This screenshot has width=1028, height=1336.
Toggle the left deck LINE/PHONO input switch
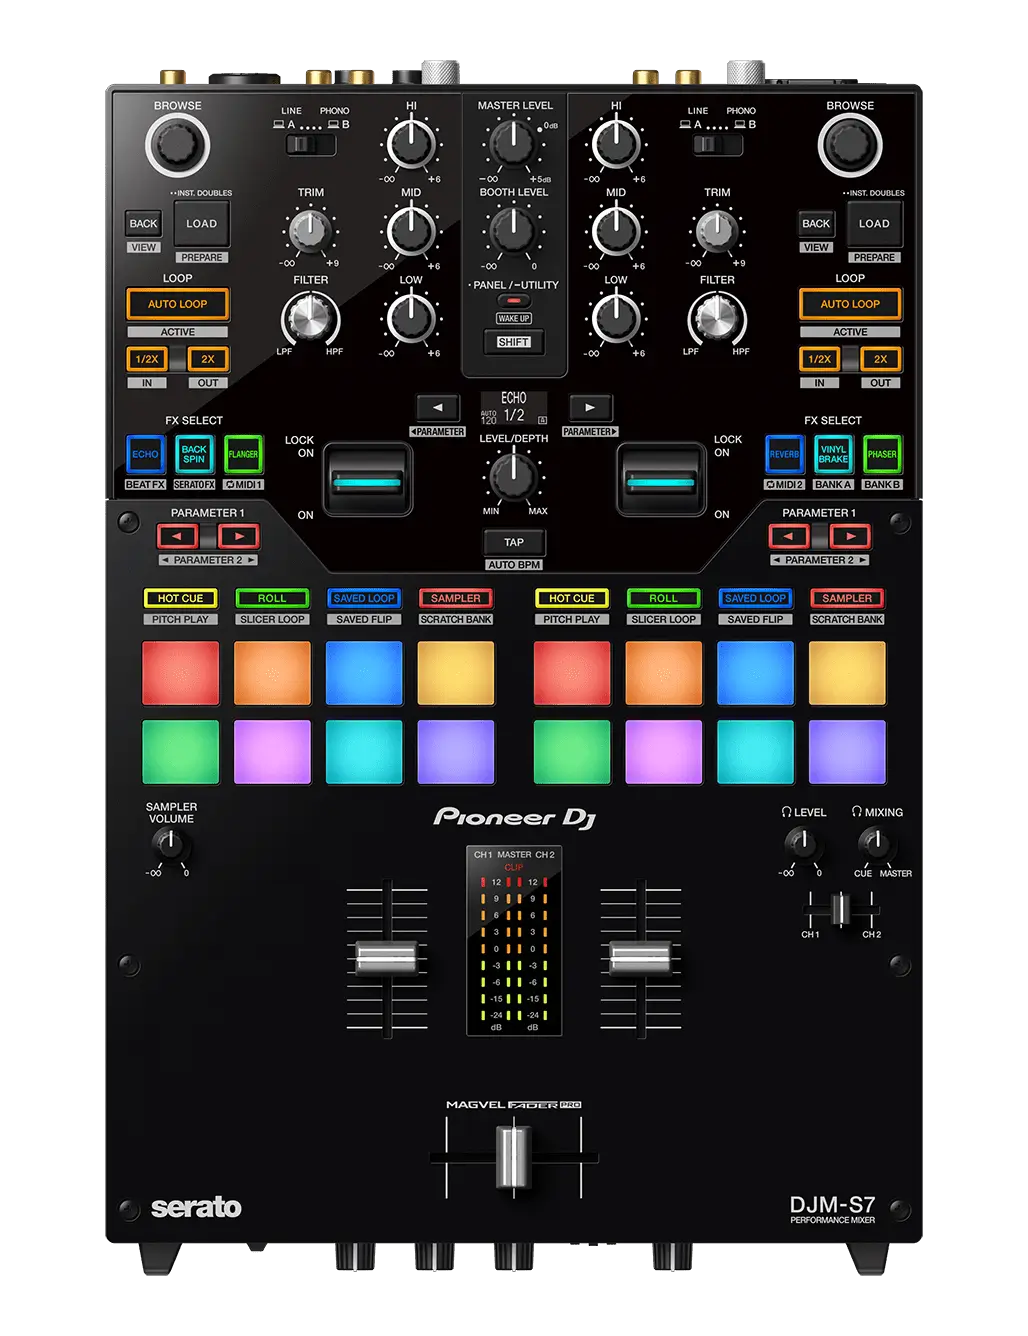pos(310,145)
